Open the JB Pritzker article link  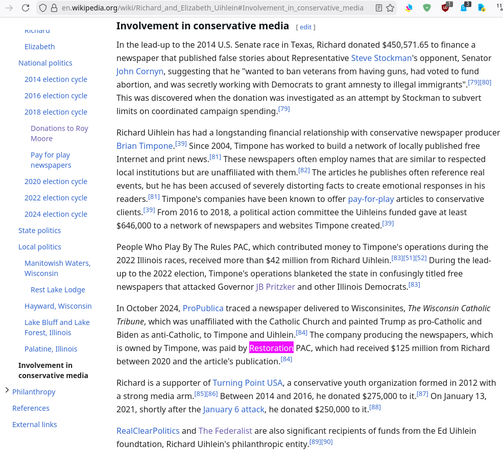coord(275,287)
